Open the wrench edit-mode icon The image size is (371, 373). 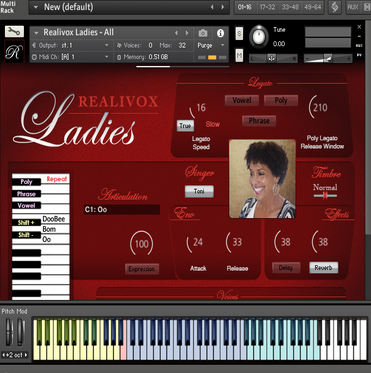[x=14, y=31]
